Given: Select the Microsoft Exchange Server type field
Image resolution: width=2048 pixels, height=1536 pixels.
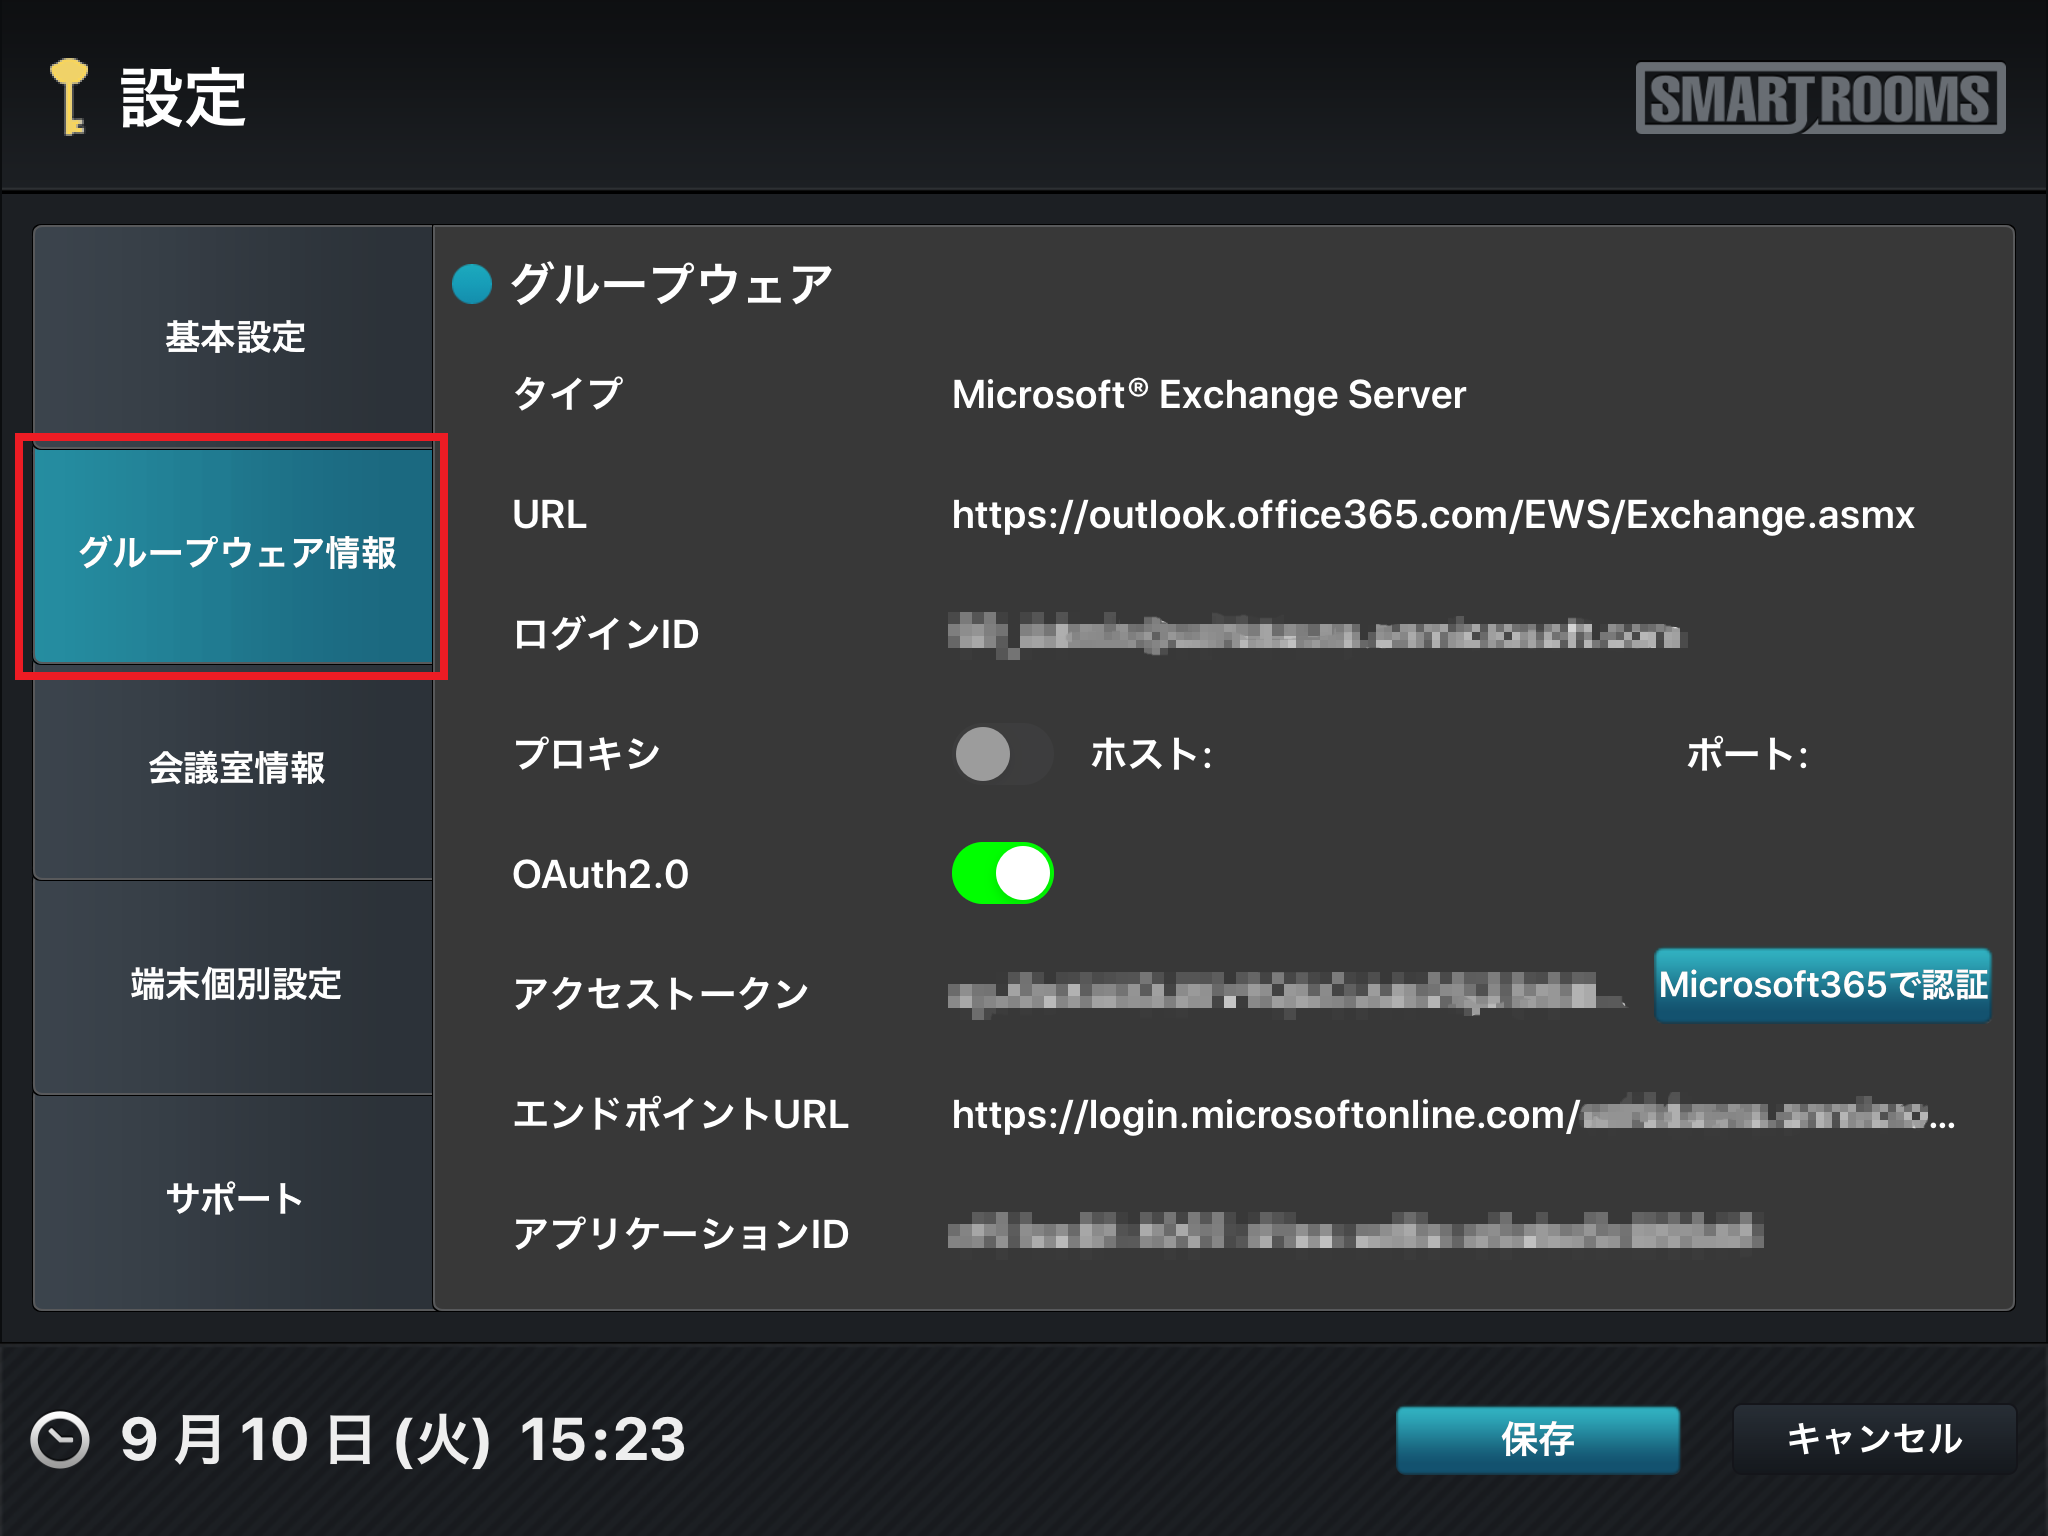Looking at the screenshot, I should point(1208,395).
